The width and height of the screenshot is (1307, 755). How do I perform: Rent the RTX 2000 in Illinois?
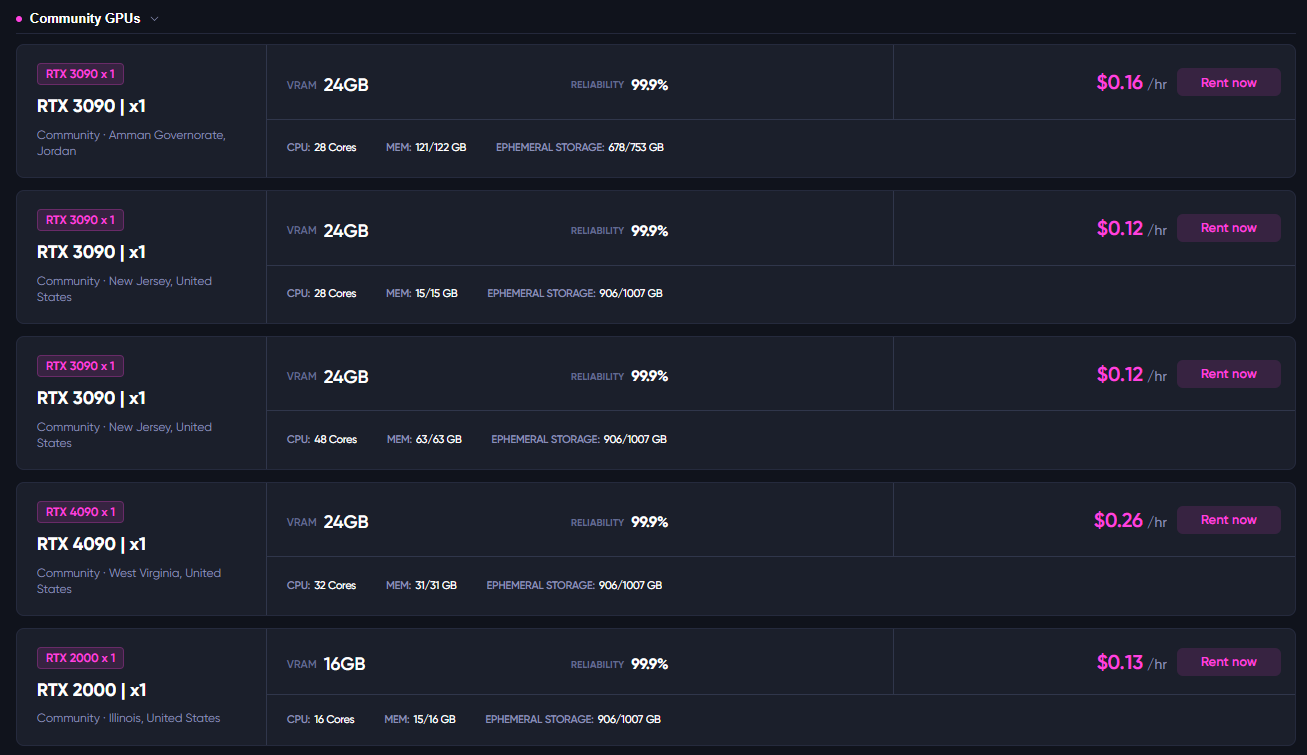tap(1228, 662)
